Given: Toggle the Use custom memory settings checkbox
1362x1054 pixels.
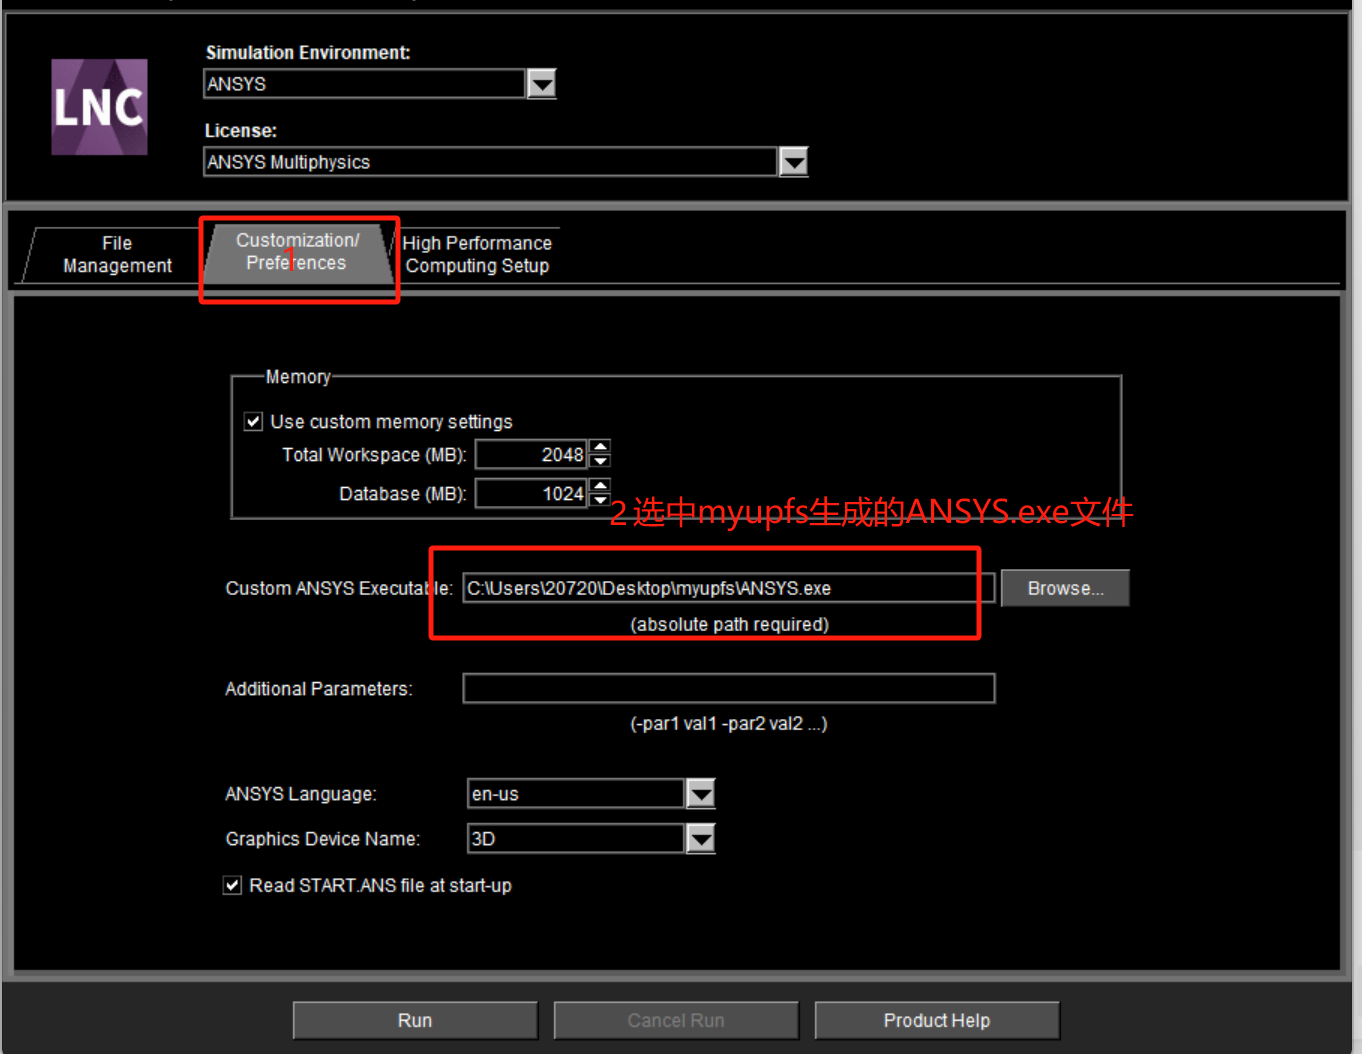Looking at the screenshot, I should [253, 421].
